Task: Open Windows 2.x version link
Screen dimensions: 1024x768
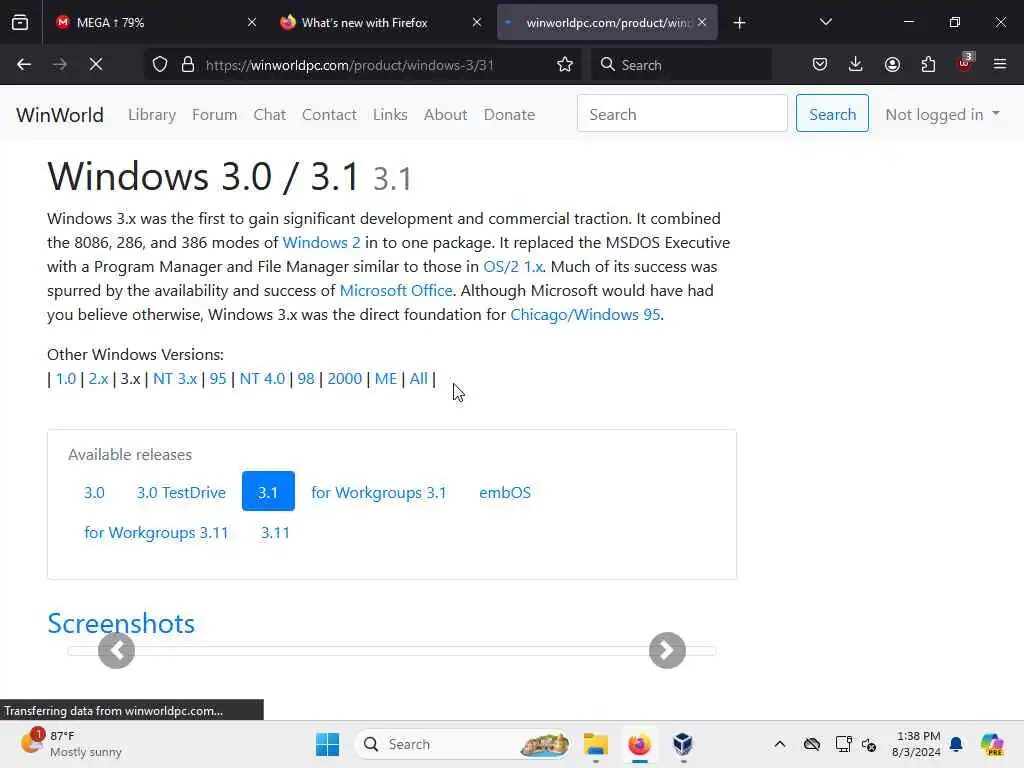Action: 98,379
